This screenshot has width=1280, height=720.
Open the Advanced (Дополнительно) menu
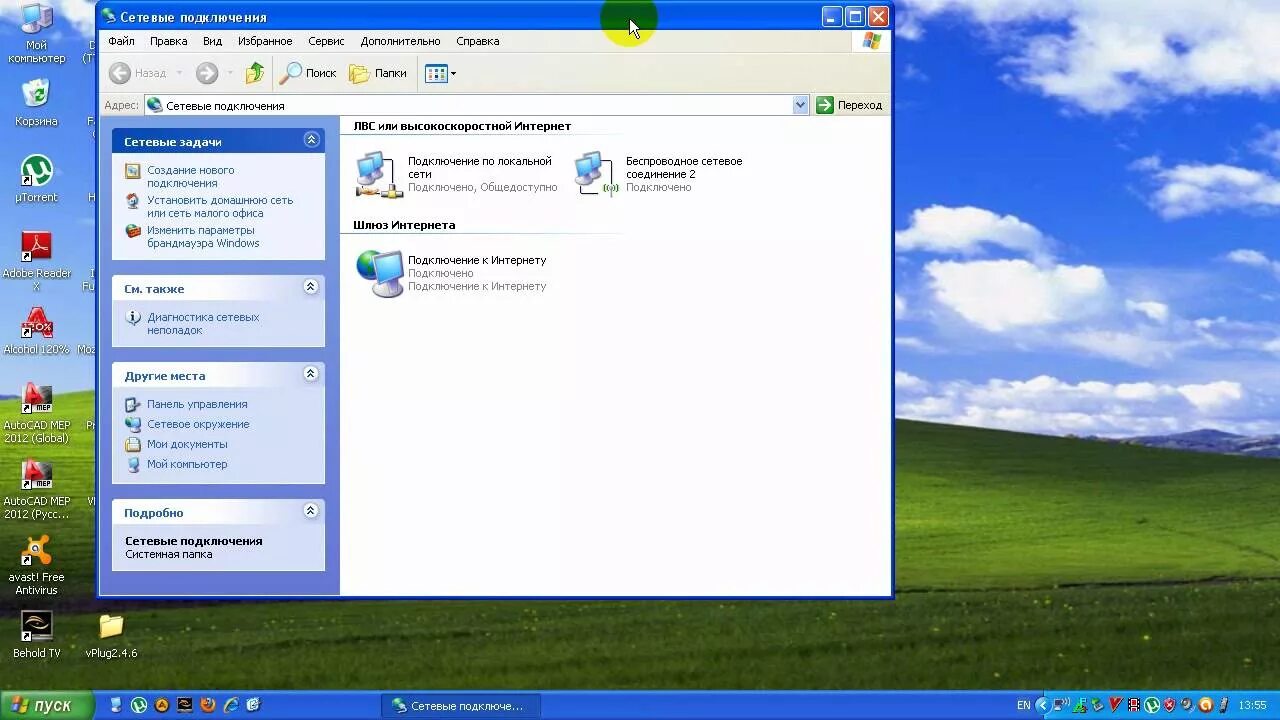pos(401,41)
